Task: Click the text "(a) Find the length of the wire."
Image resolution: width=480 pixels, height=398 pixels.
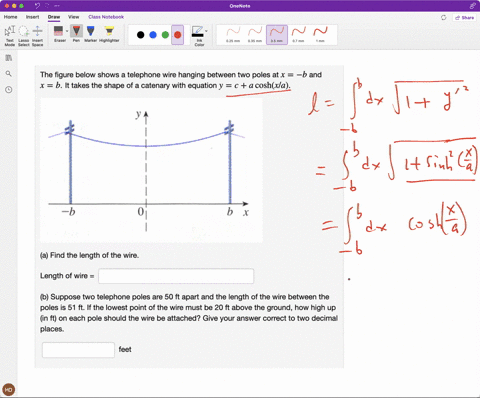Action: click(89, 255)
